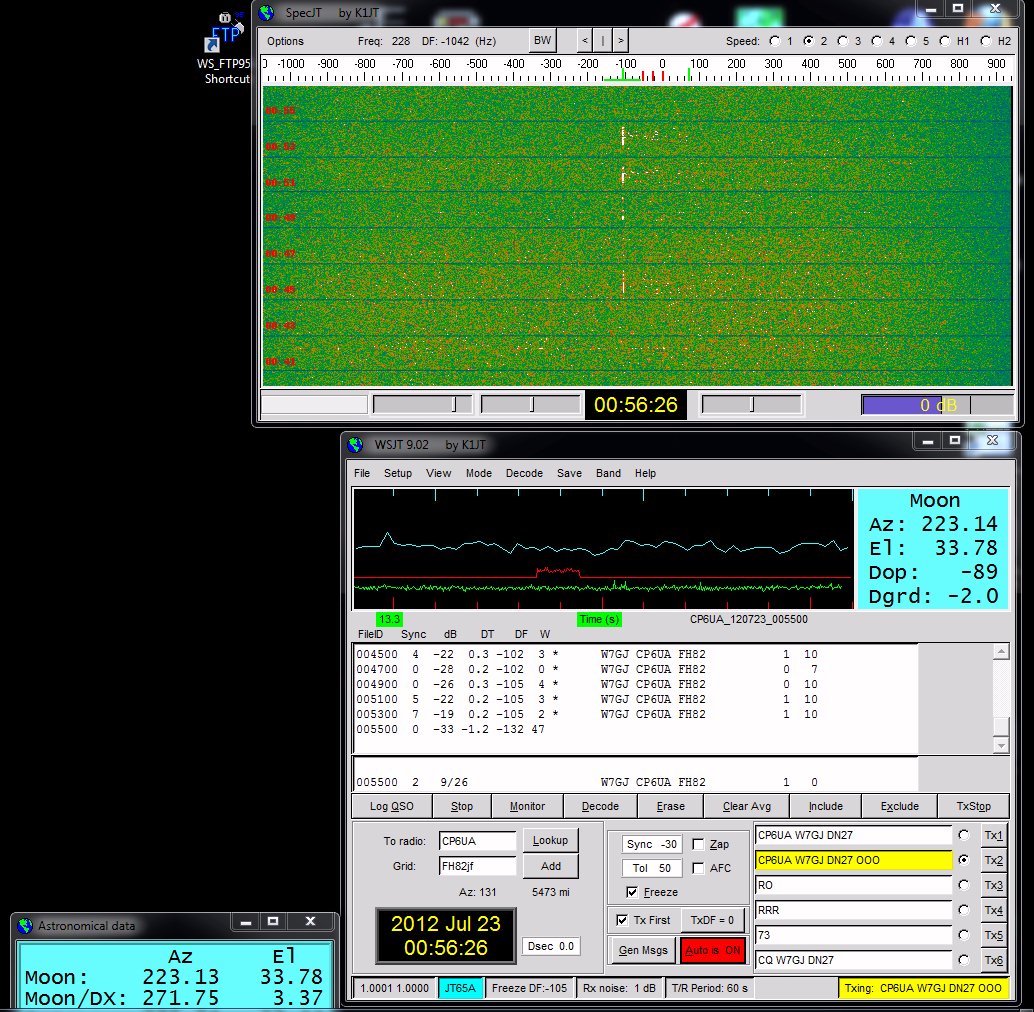Image resolution: width=1034 pixels, height=1012 pixels.
Task: Click the WSJT 9.02 title bar icon
Action: [355, 444]
